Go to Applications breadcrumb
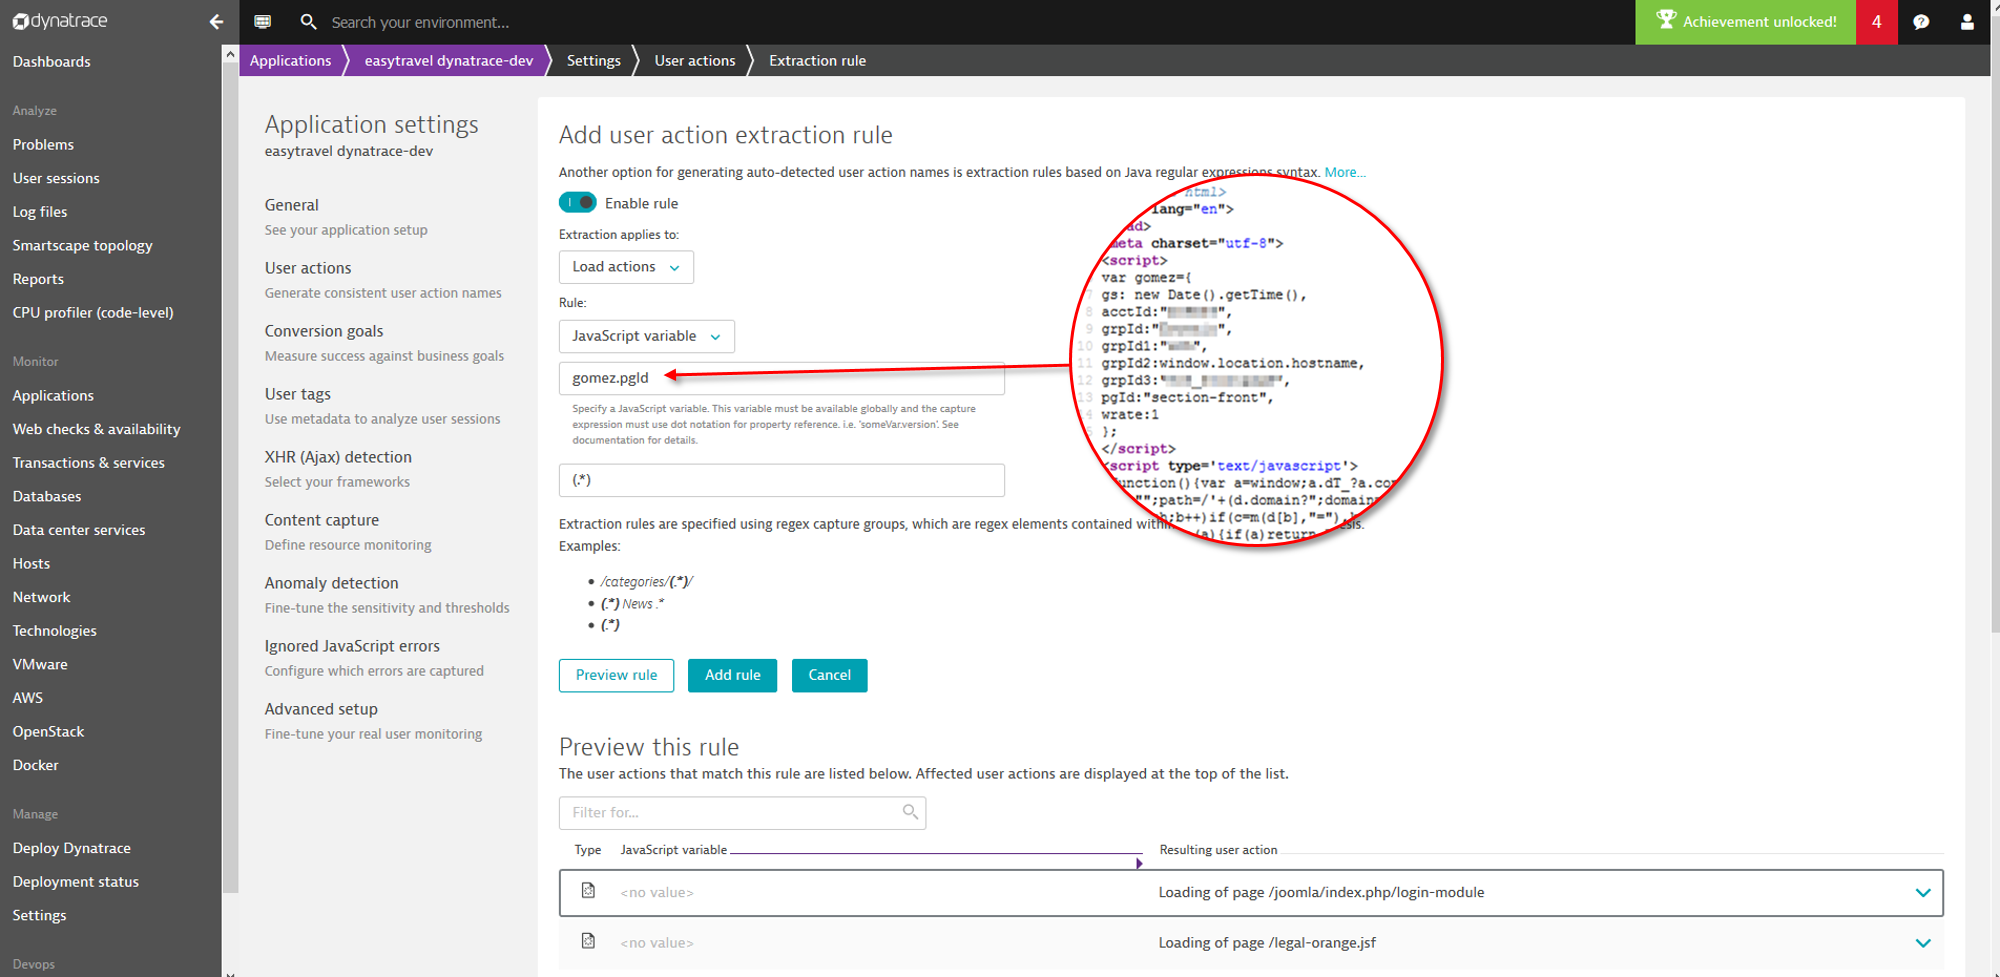Image resolution: width=2000 pixels, height=977 pixels. tap(290, 60)
